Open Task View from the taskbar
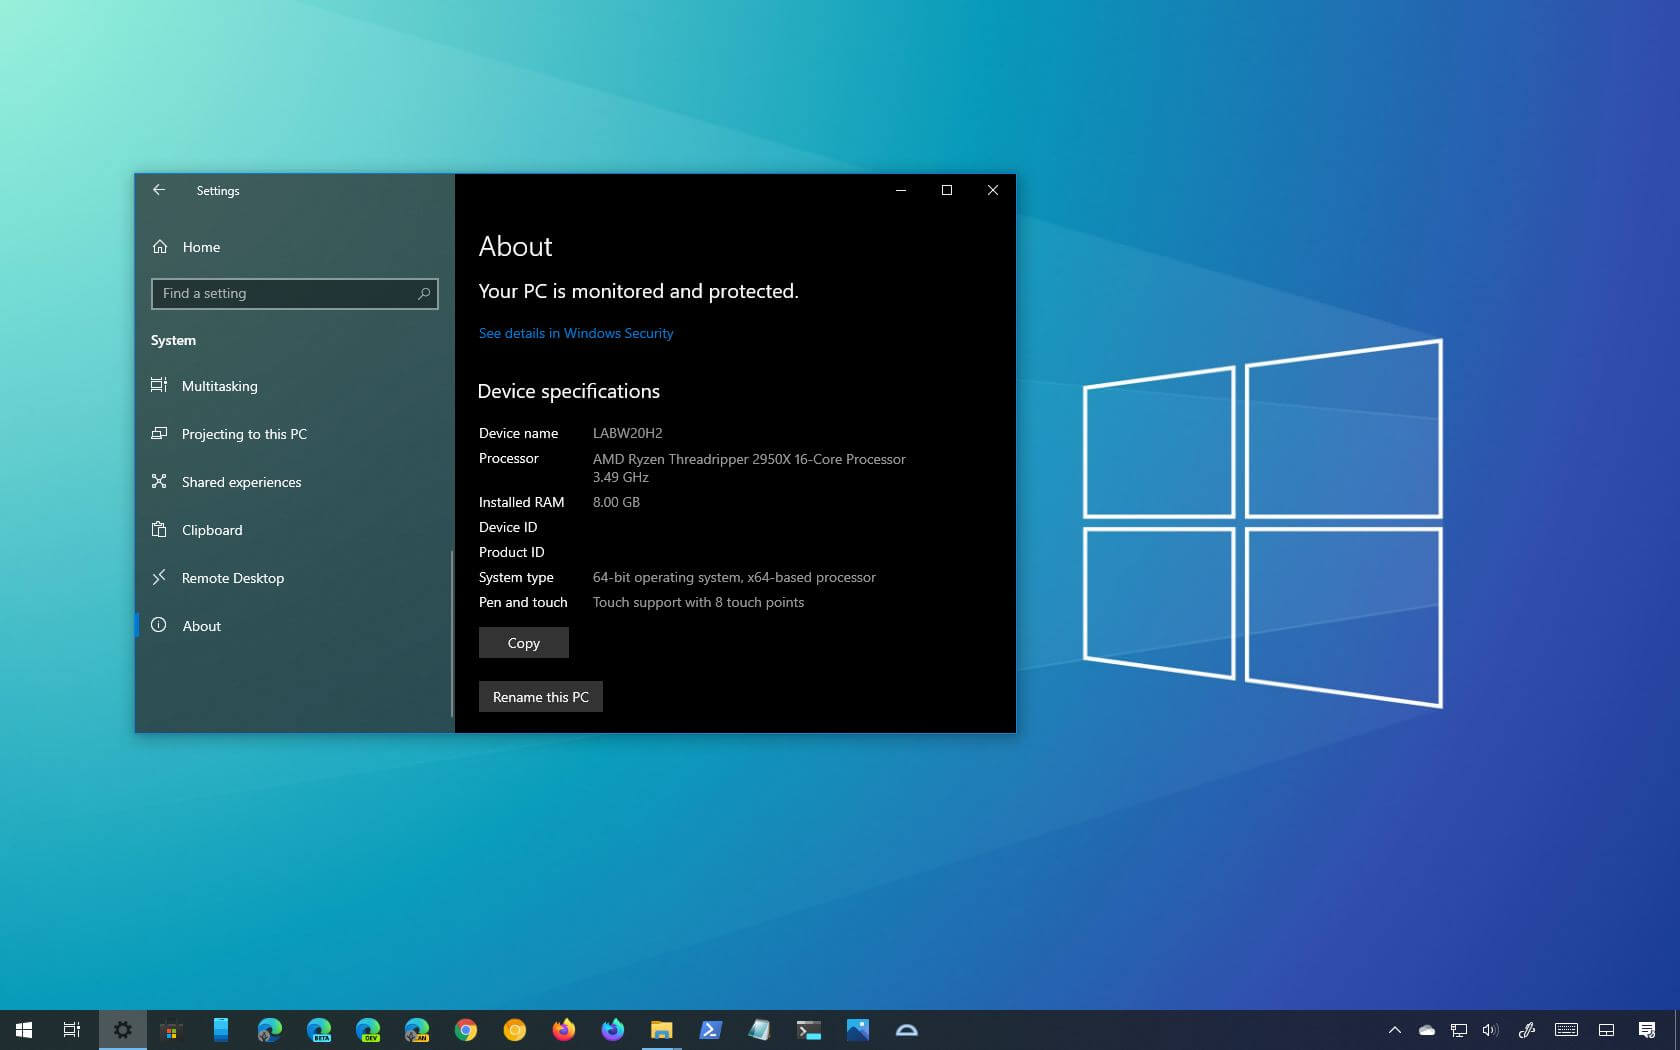 pyautogui.click(x=71, y=1030)
